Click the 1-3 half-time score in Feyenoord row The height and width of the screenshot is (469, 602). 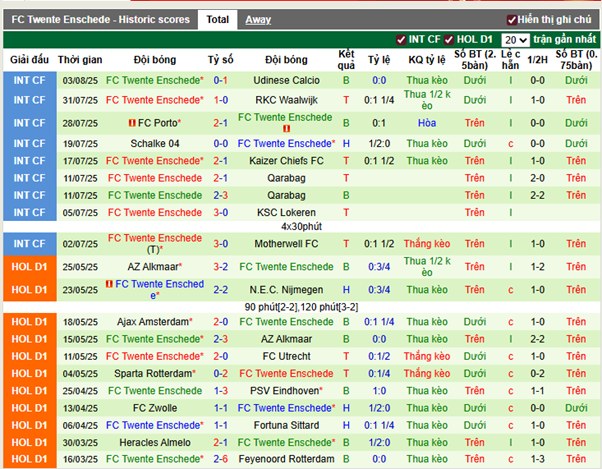click(538, 459)
